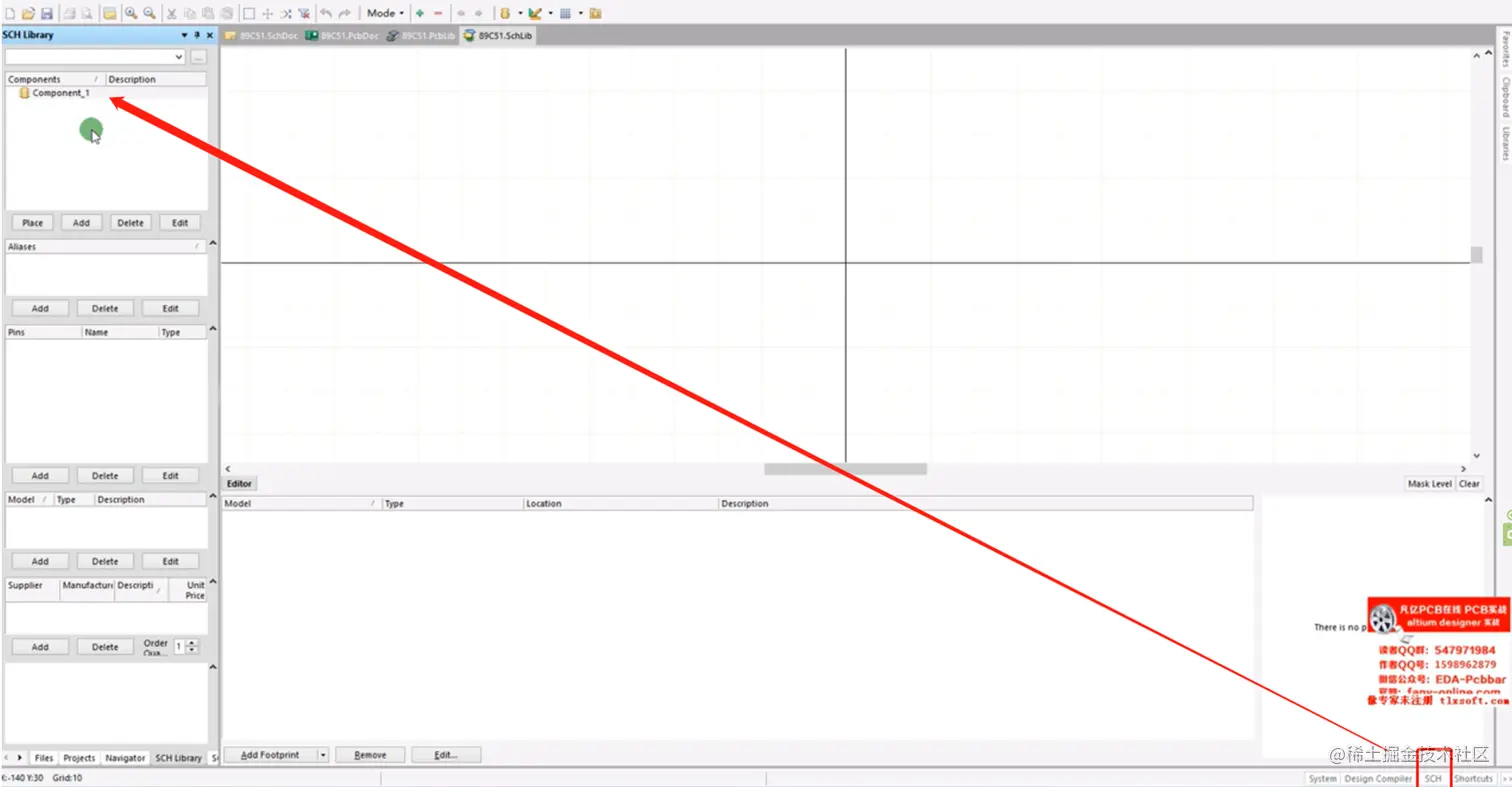The image size is (1512, 787).
Task: Zoom in using the magnifier plus icon
Action: pos(131,13)
